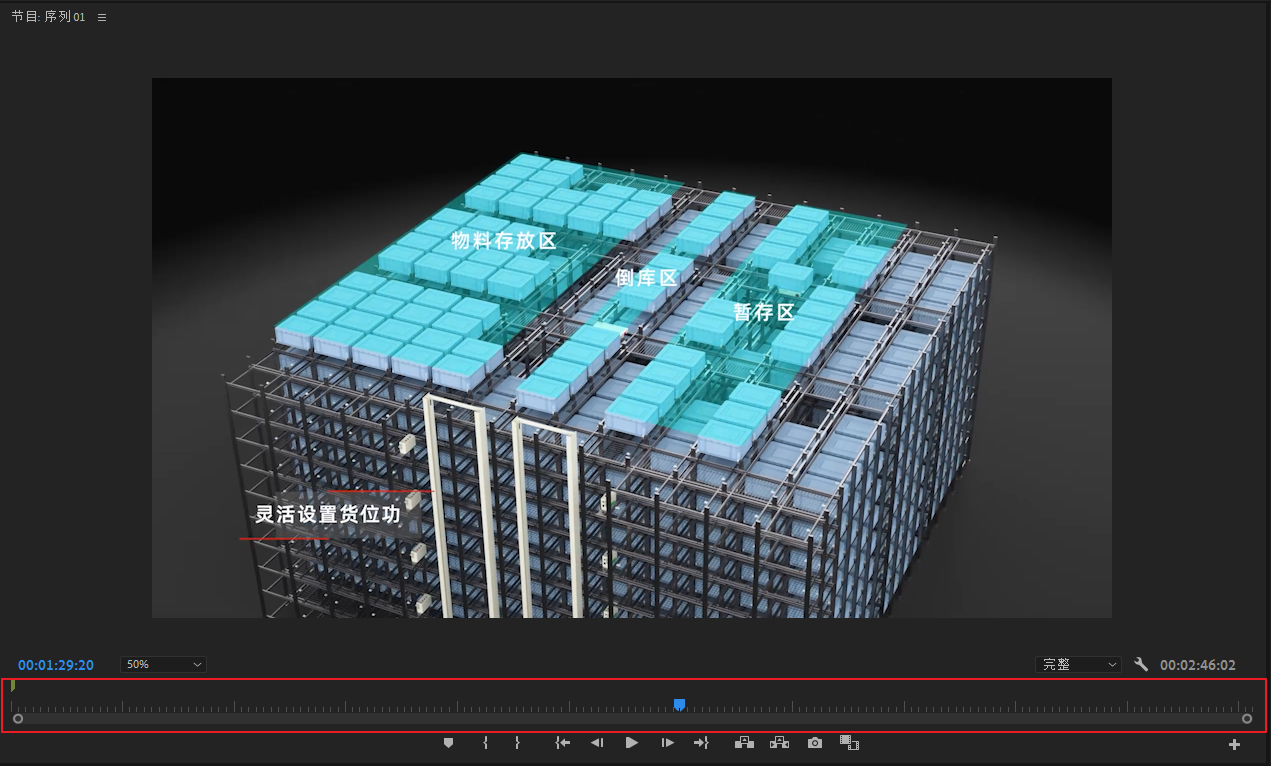Open the wrench settings menu
Viewport: 1271px width, 766px height.
click(x=1141, y=664)
